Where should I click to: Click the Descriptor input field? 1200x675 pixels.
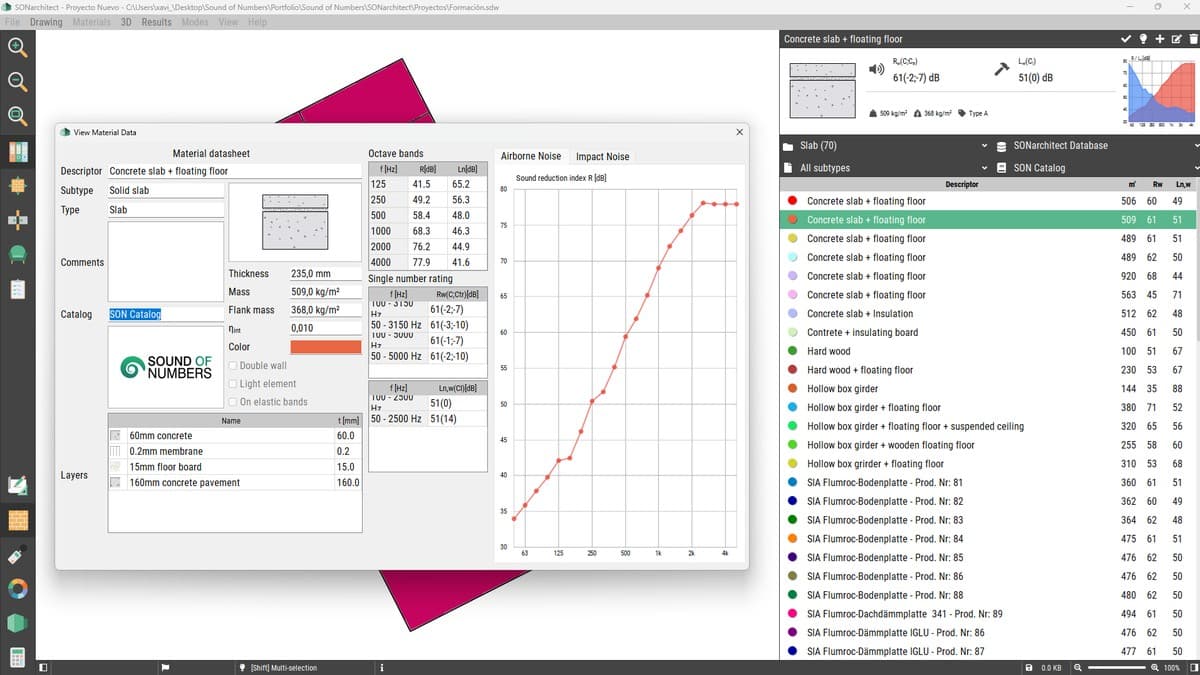(x=234, y=171)
